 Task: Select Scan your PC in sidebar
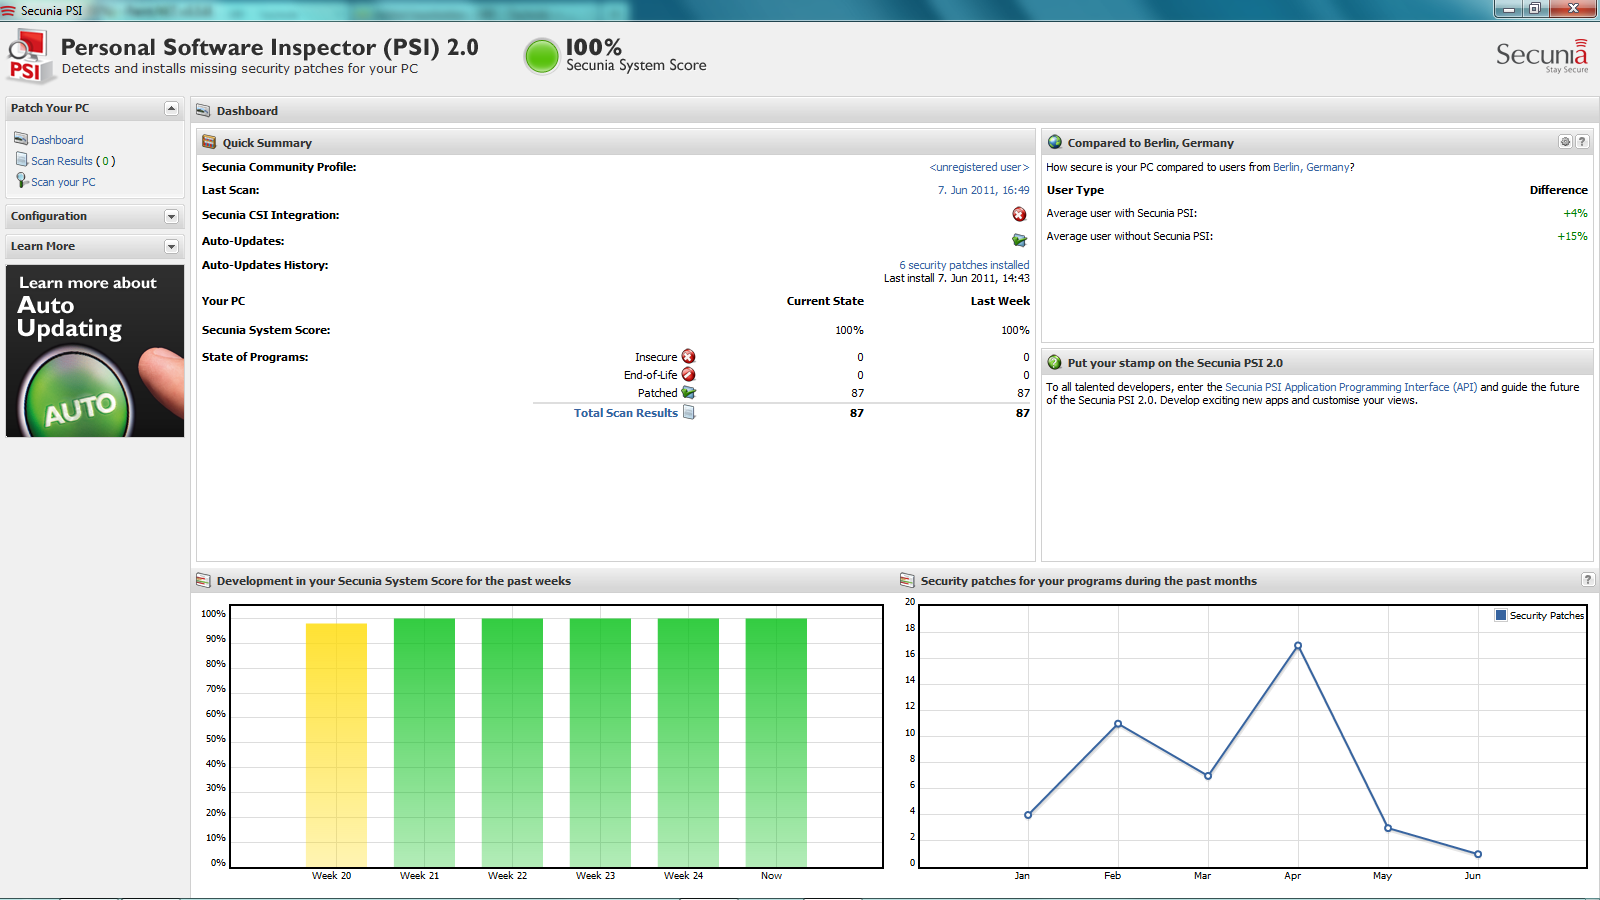click(63, 182)
